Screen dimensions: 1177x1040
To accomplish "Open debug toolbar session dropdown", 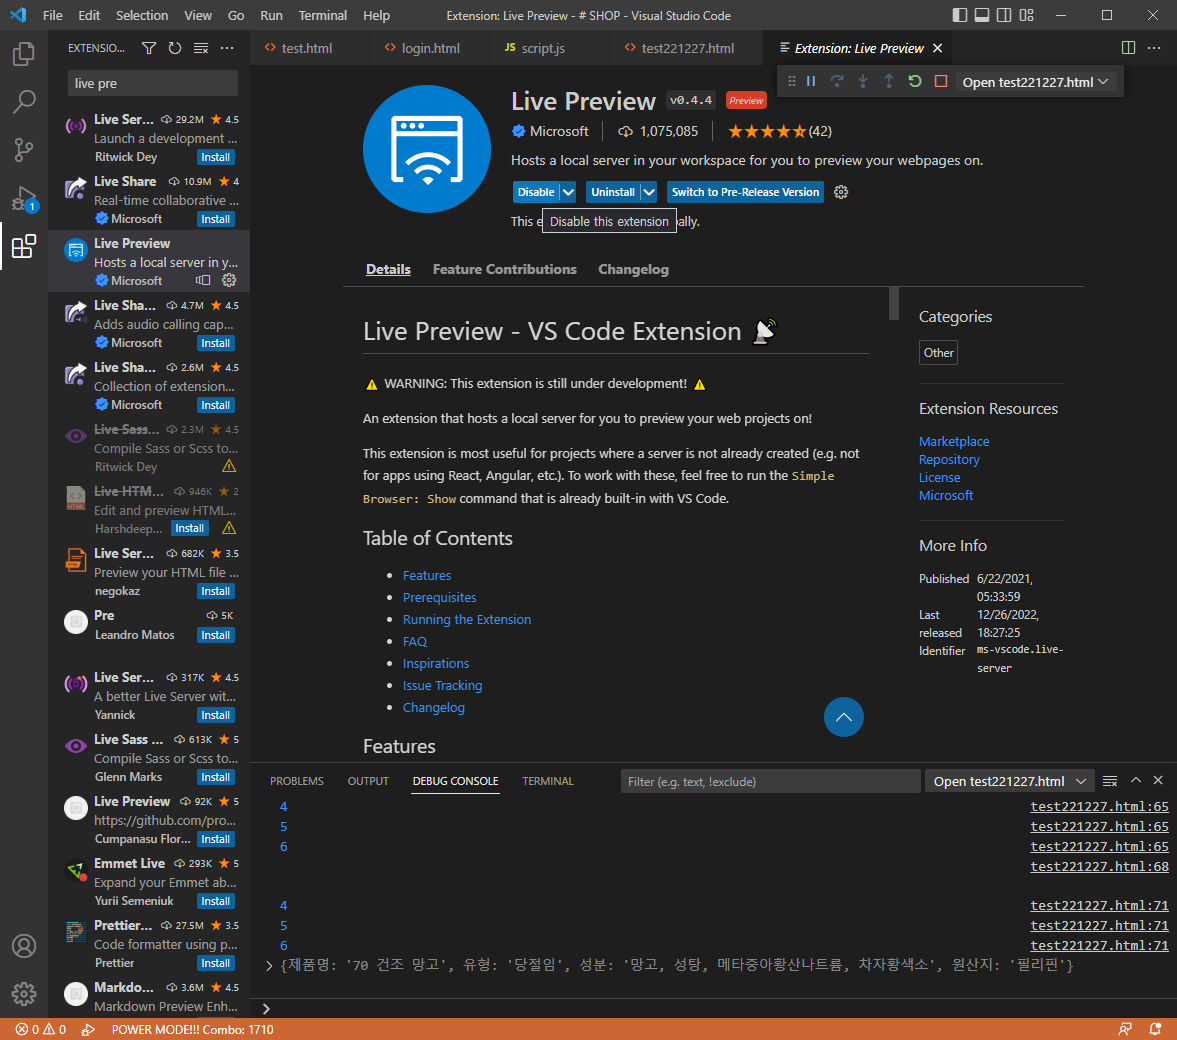I will coord(1034,82).
